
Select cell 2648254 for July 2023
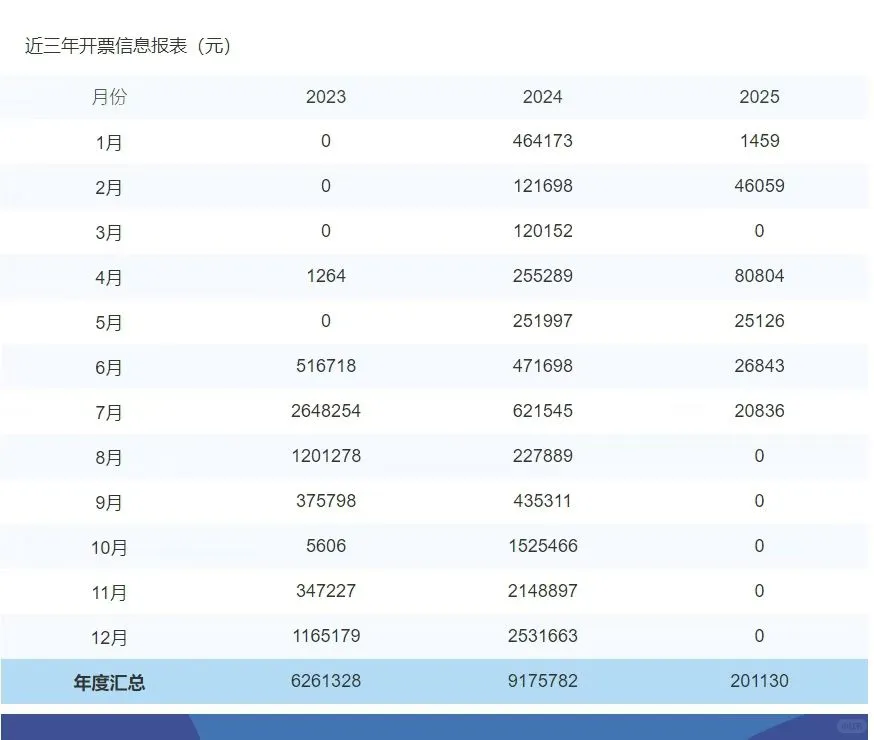(x=325, y=411)
